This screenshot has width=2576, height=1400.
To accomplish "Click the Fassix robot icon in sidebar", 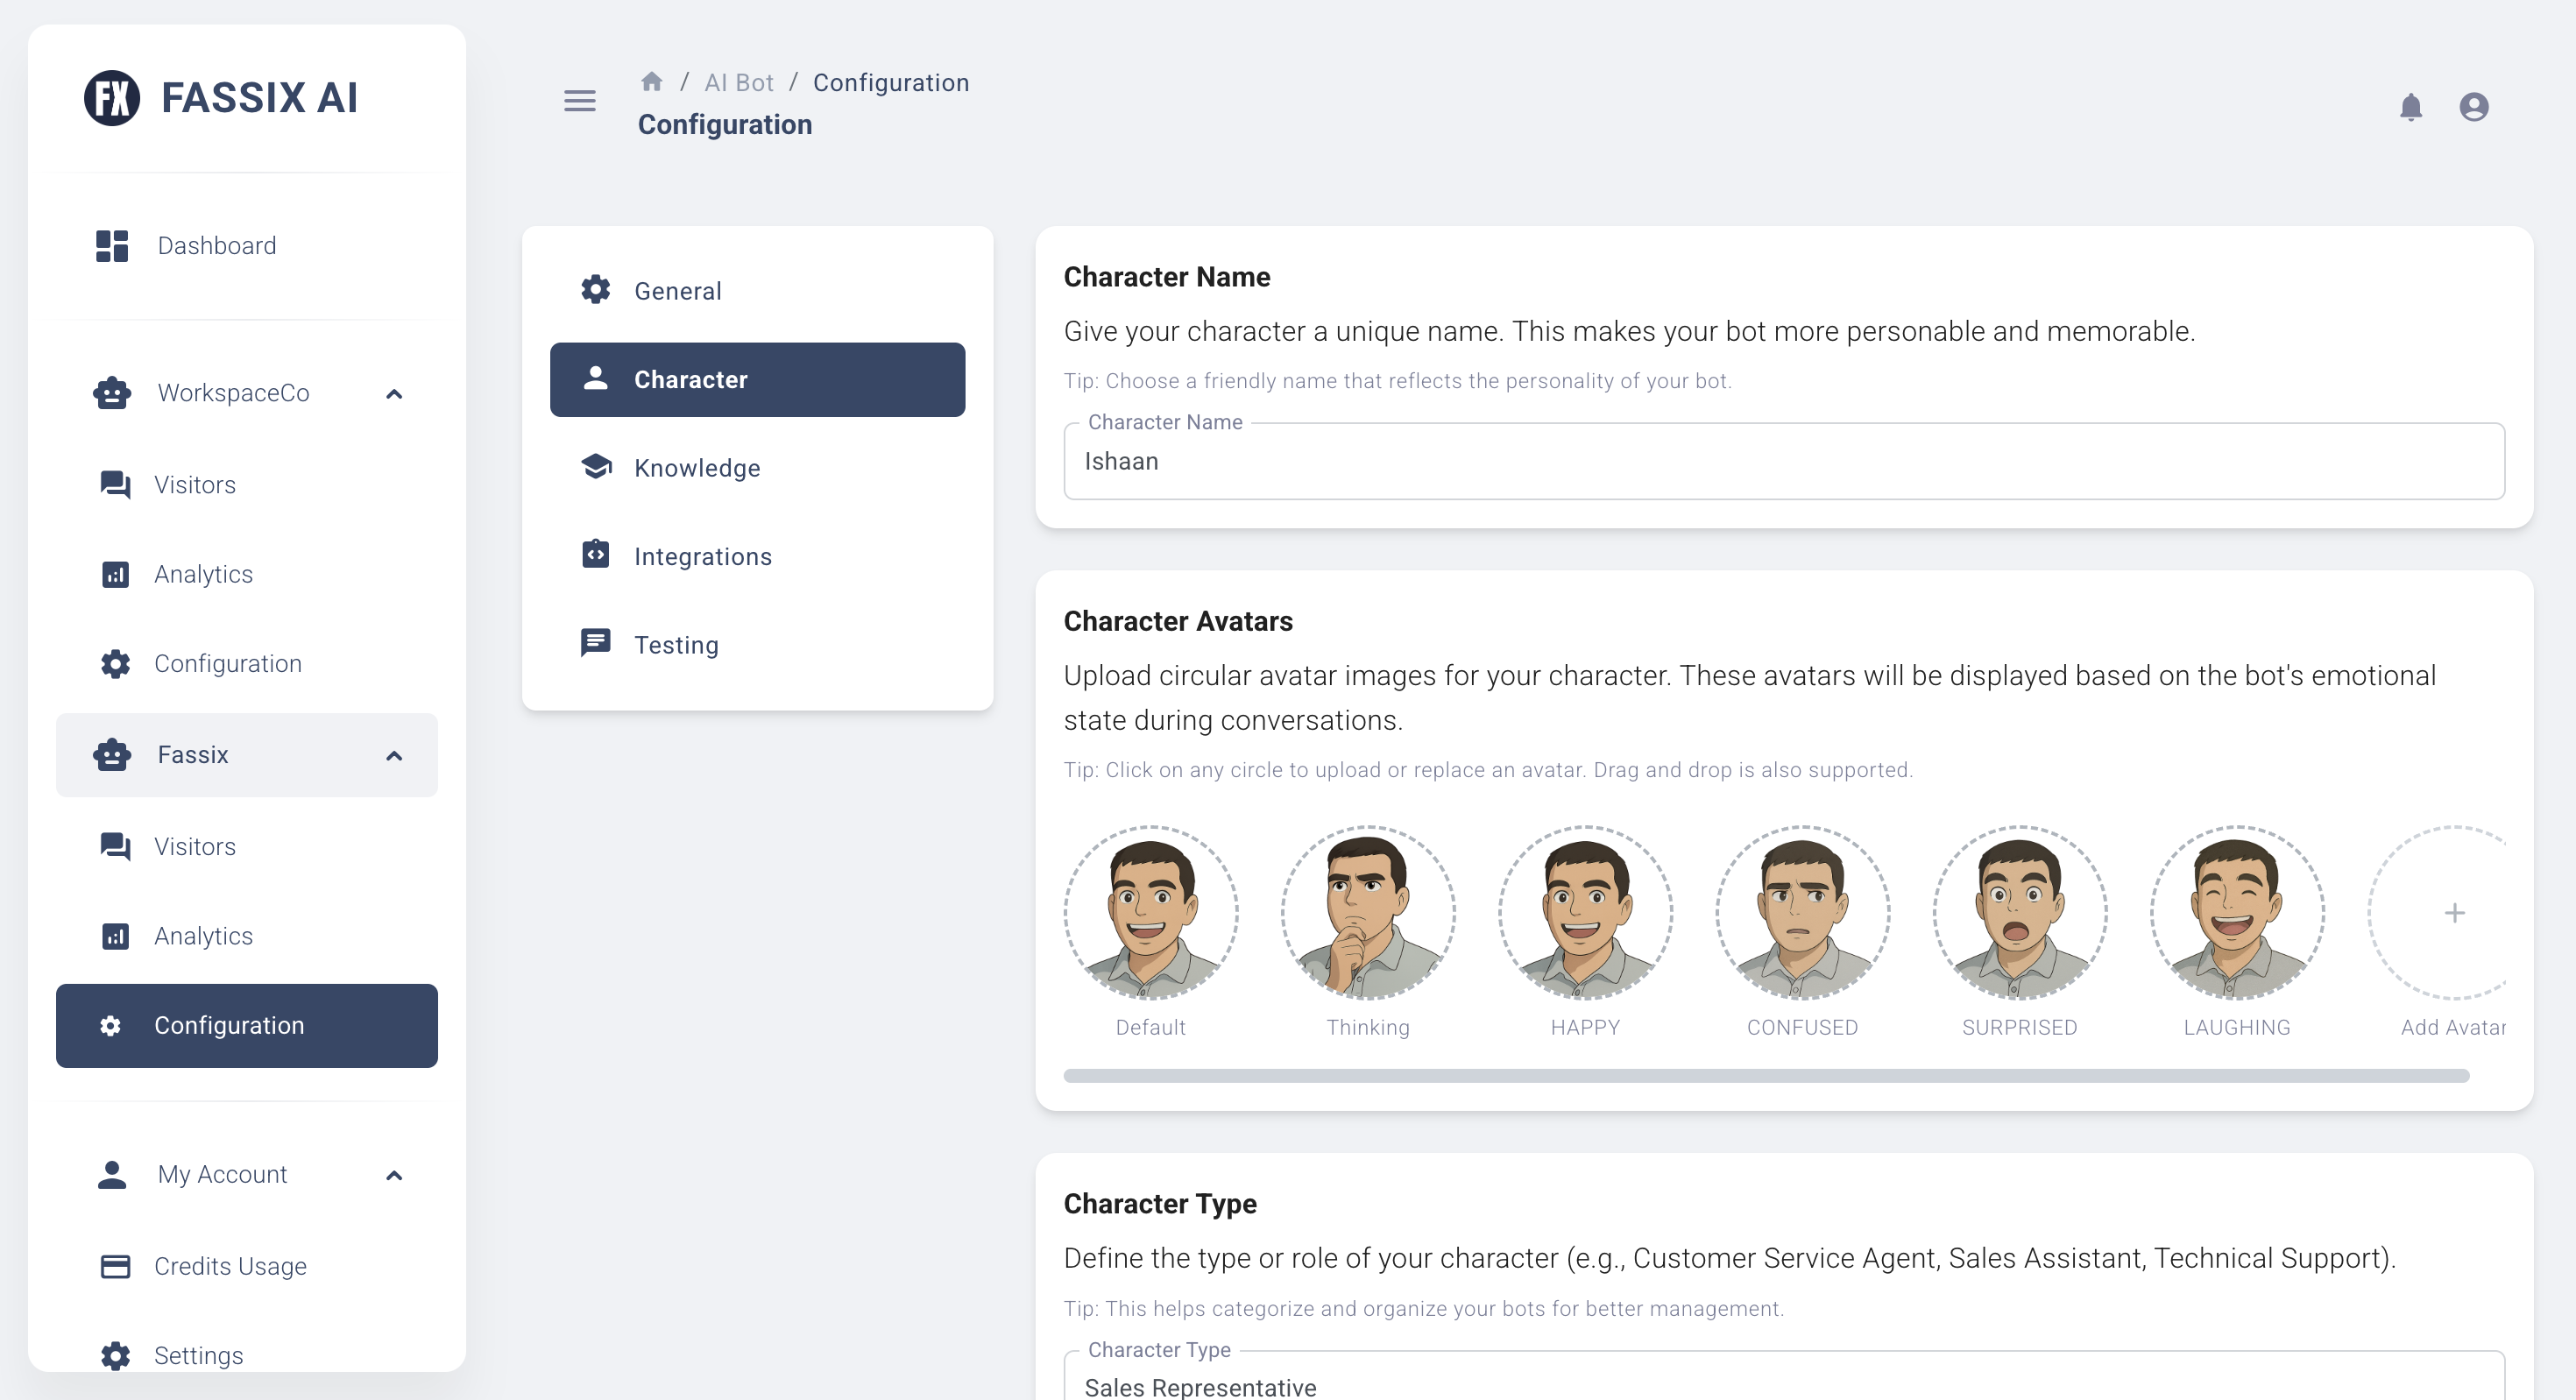I will [112, 755].
